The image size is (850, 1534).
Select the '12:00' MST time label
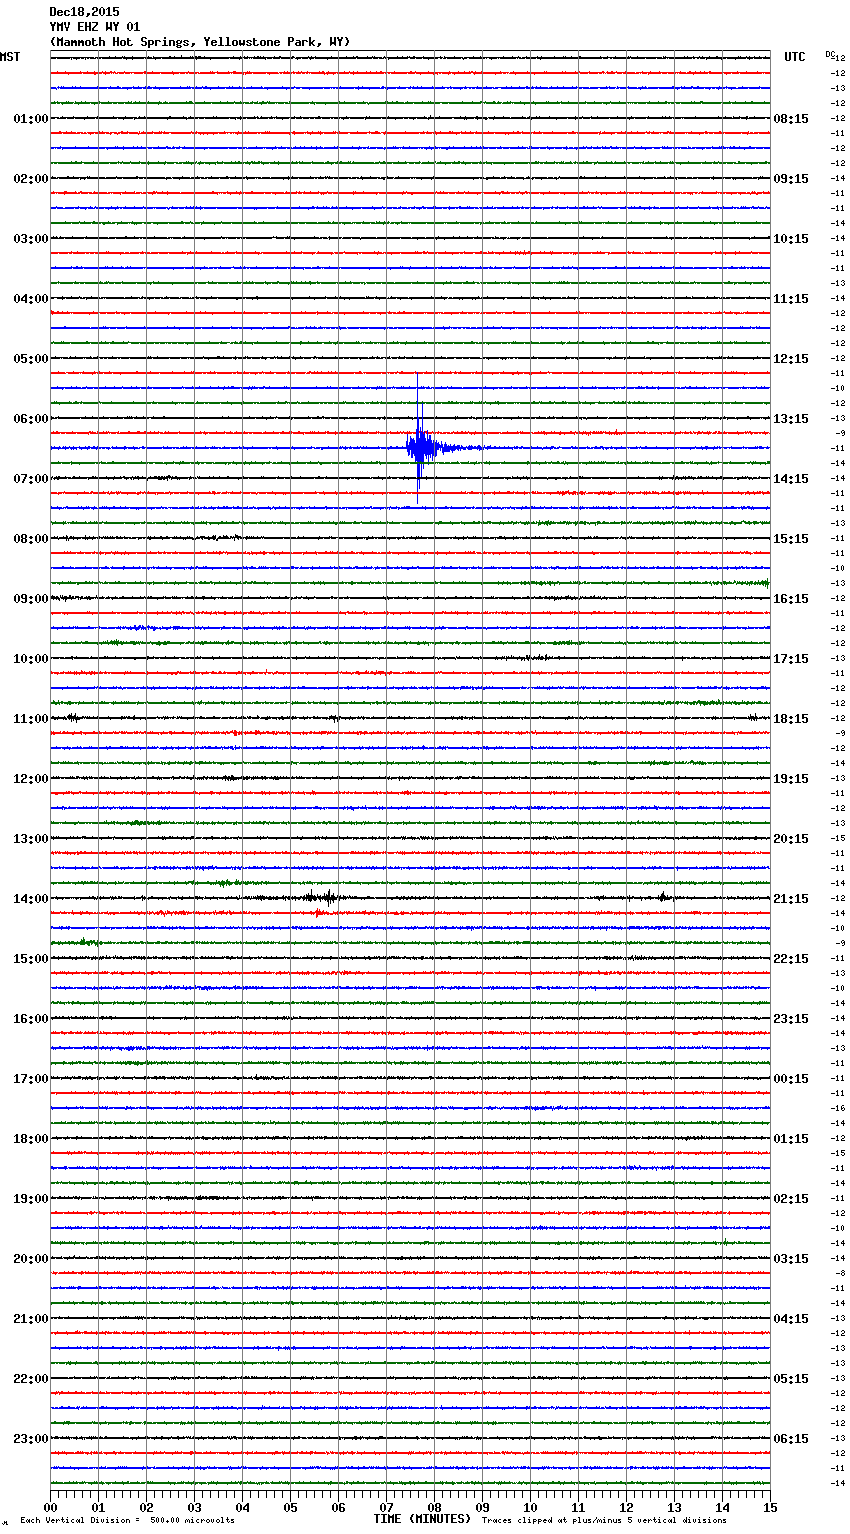pyautogui.click(x=31, y=779)
